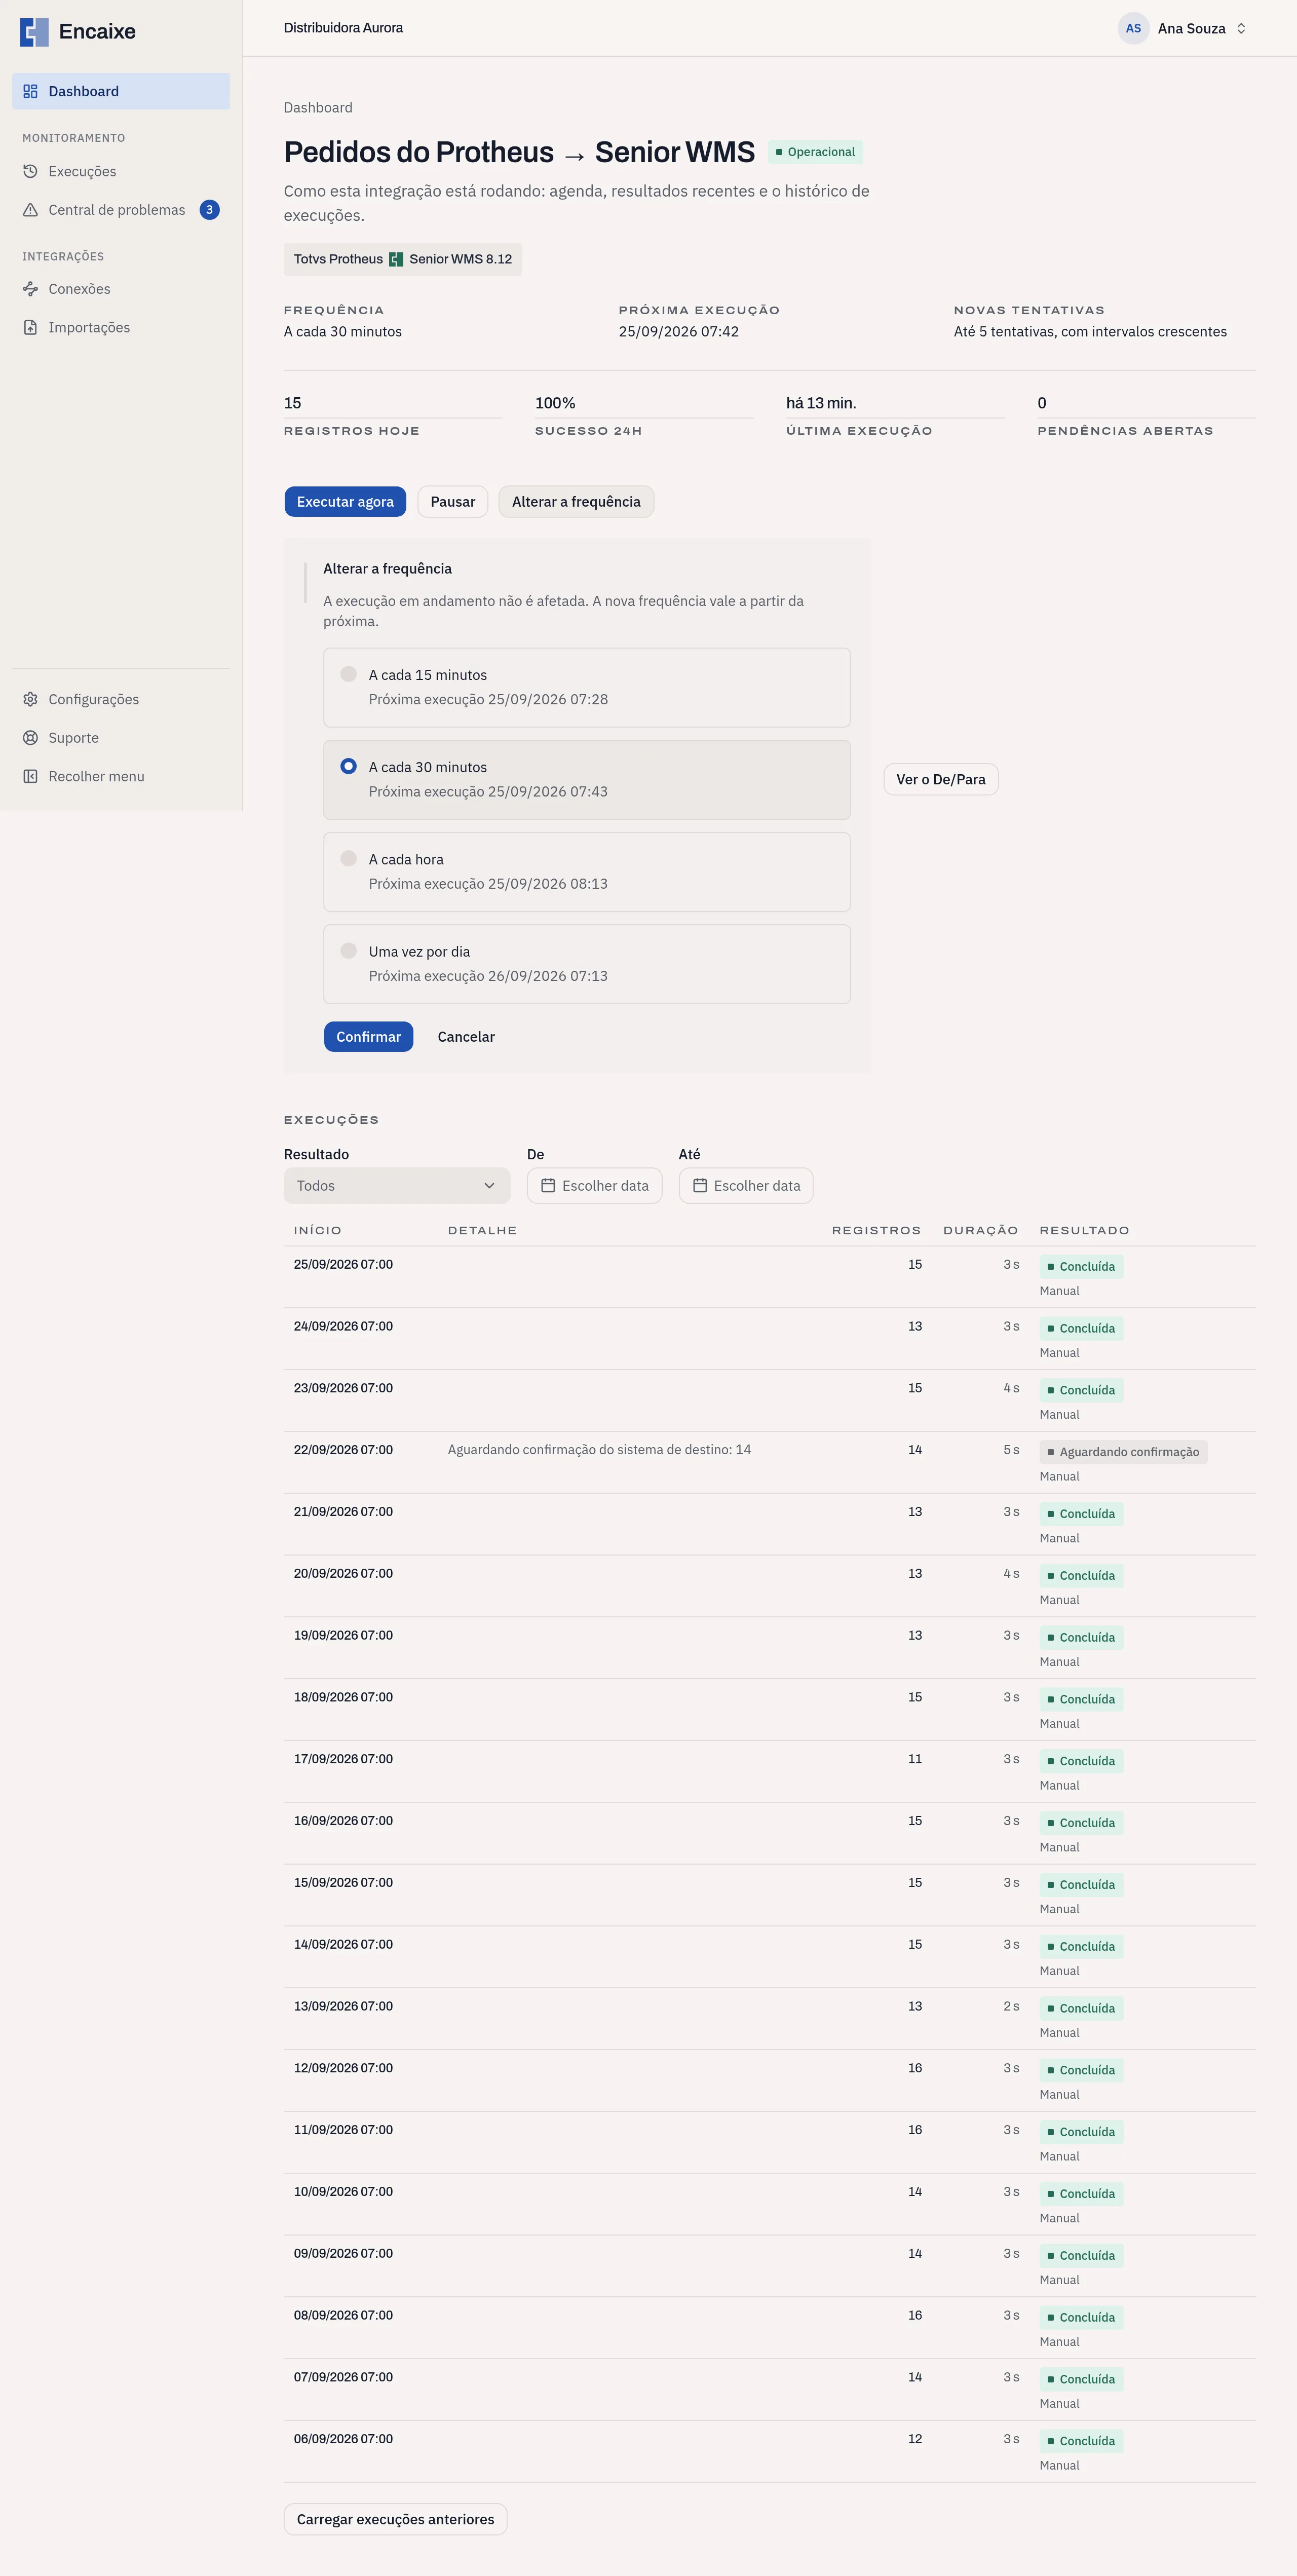
Task: Click the Distribuidora Aurora organization name
Action: [343, 28]
